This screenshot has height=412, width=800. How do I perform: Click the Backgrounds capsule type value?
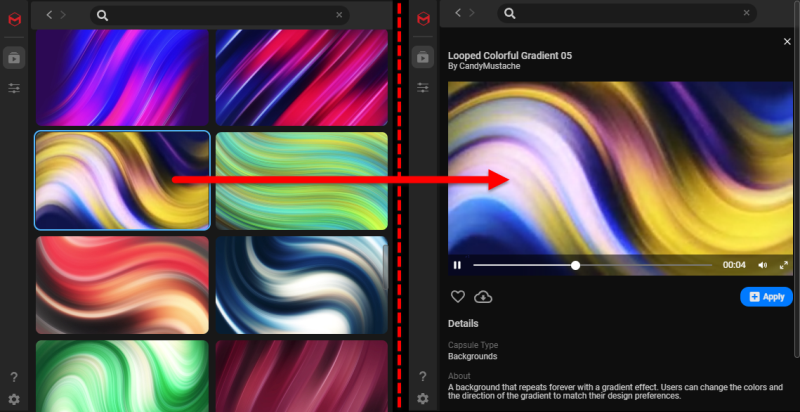click(x=472, y=356)
